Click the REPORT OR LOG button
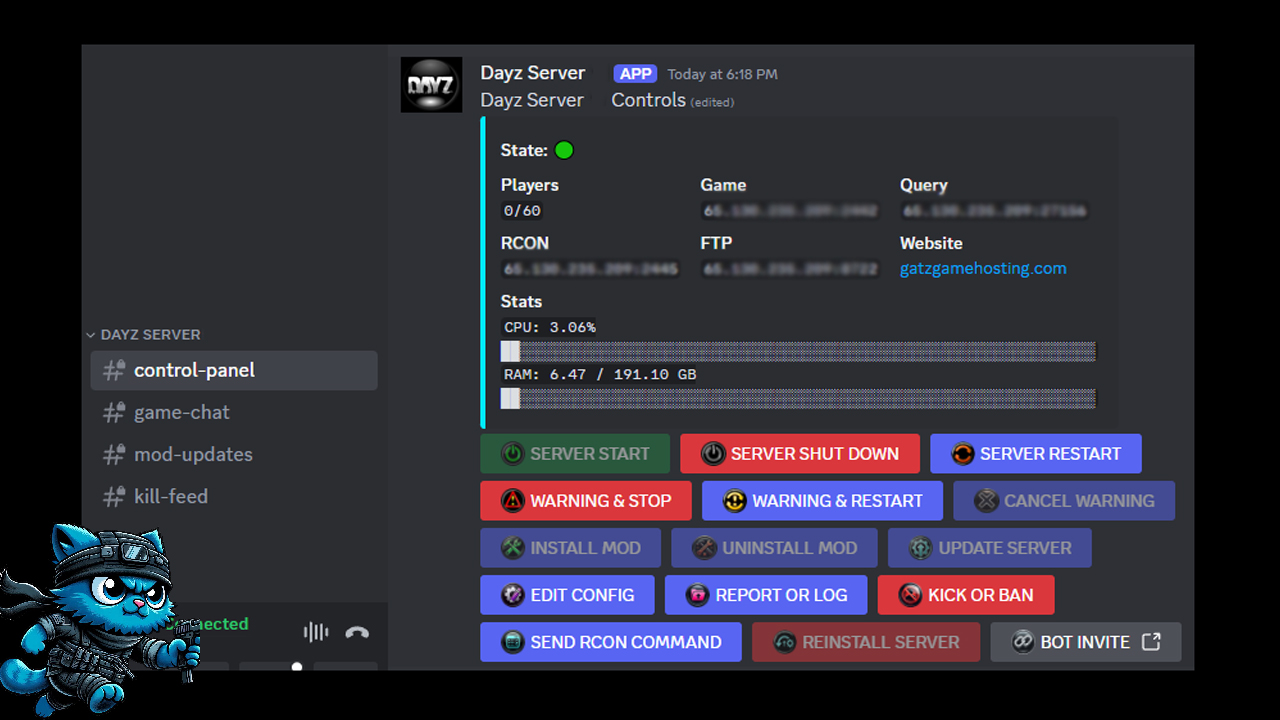 [766, 594]
